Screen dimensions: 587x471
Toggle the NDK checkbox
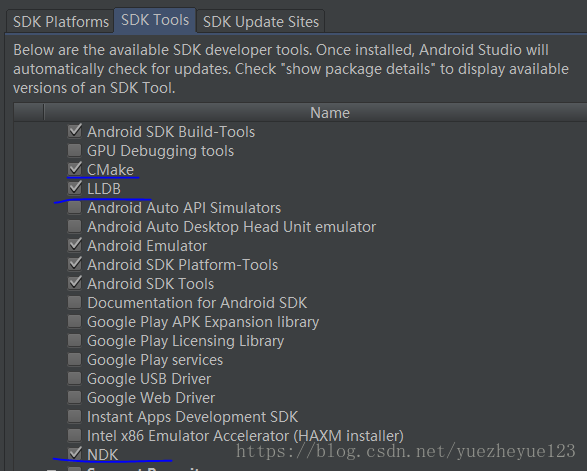point(75,454)
